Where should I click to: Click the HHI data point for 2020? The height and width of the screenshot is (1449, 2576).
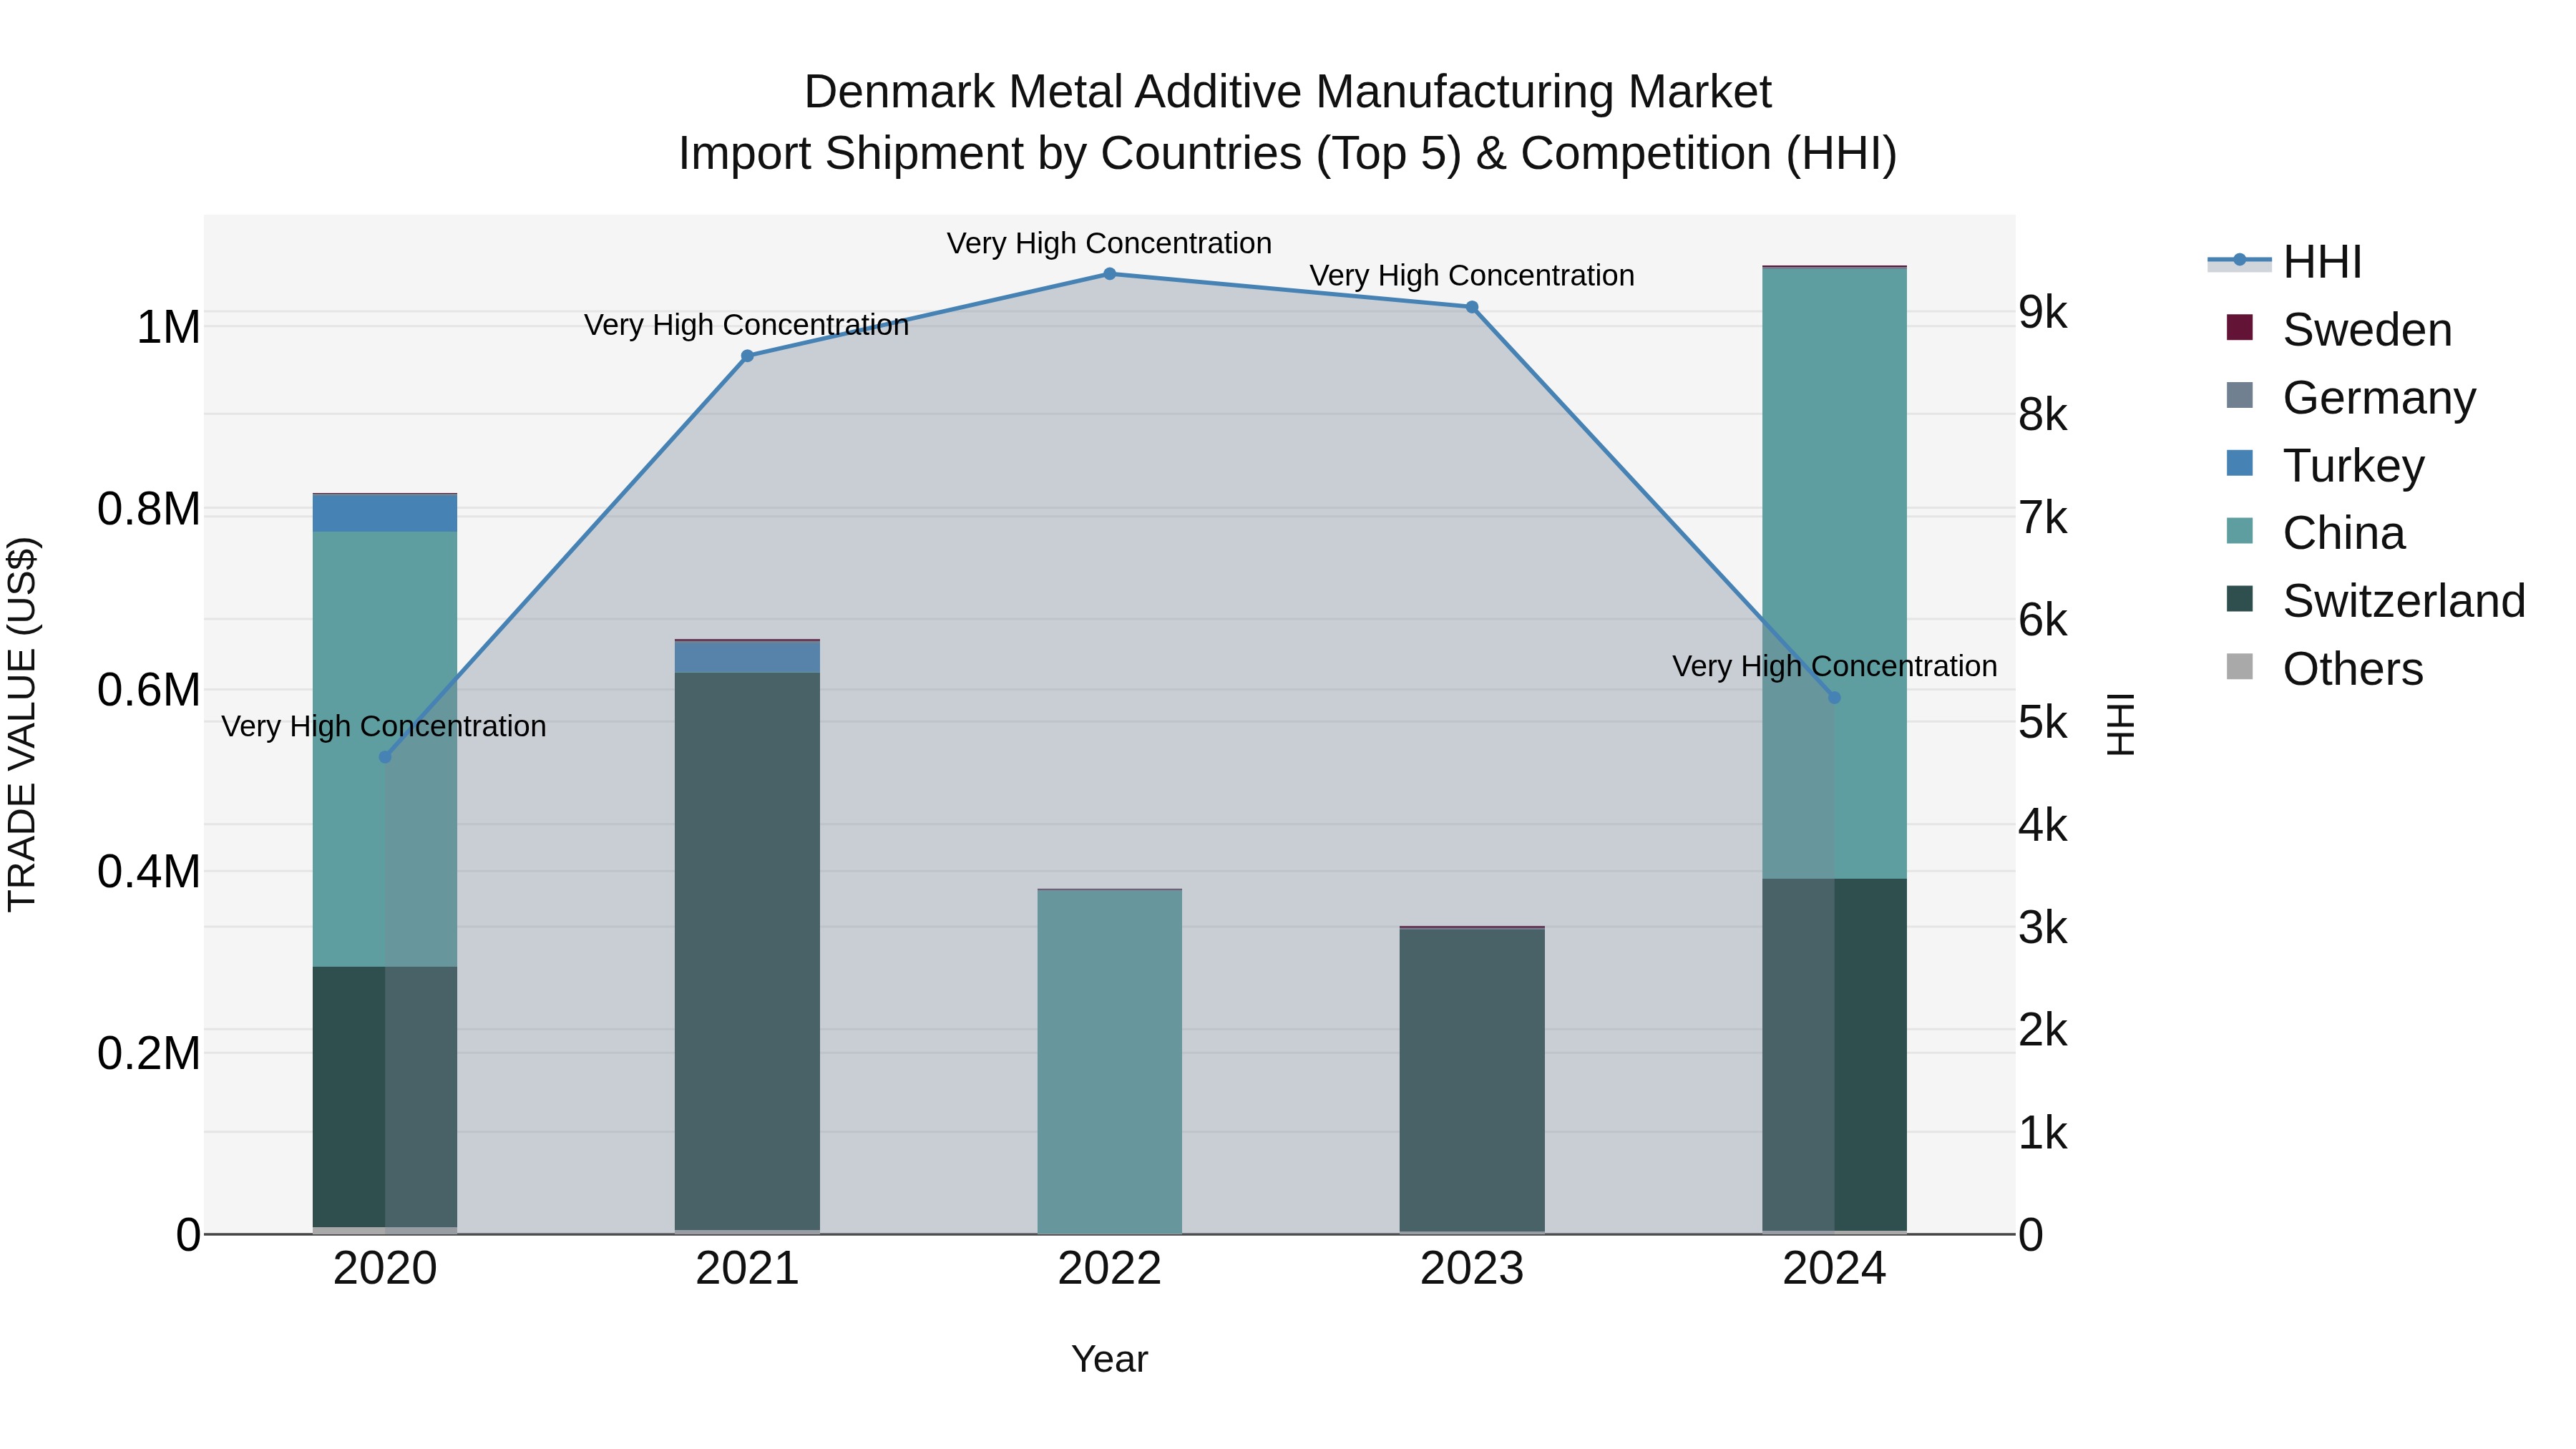click(x=385, y=757)
